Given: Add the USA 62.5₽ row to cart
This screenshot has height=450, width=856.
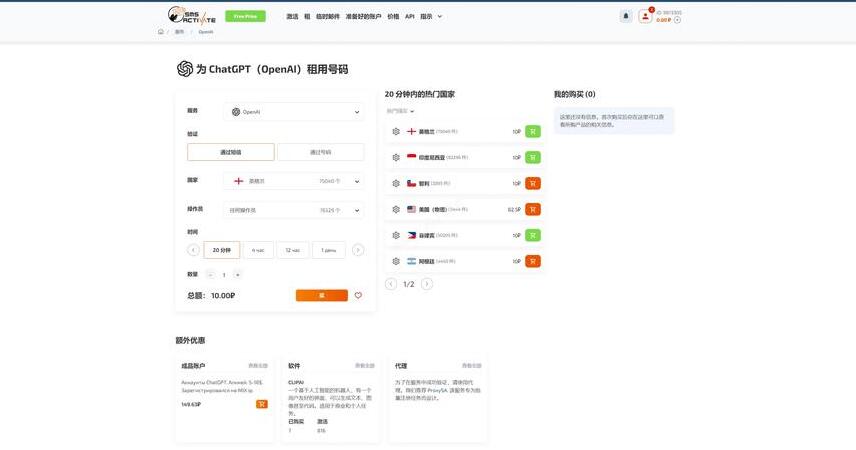Looking at the screenshot, I should click(x=533, y=209).
